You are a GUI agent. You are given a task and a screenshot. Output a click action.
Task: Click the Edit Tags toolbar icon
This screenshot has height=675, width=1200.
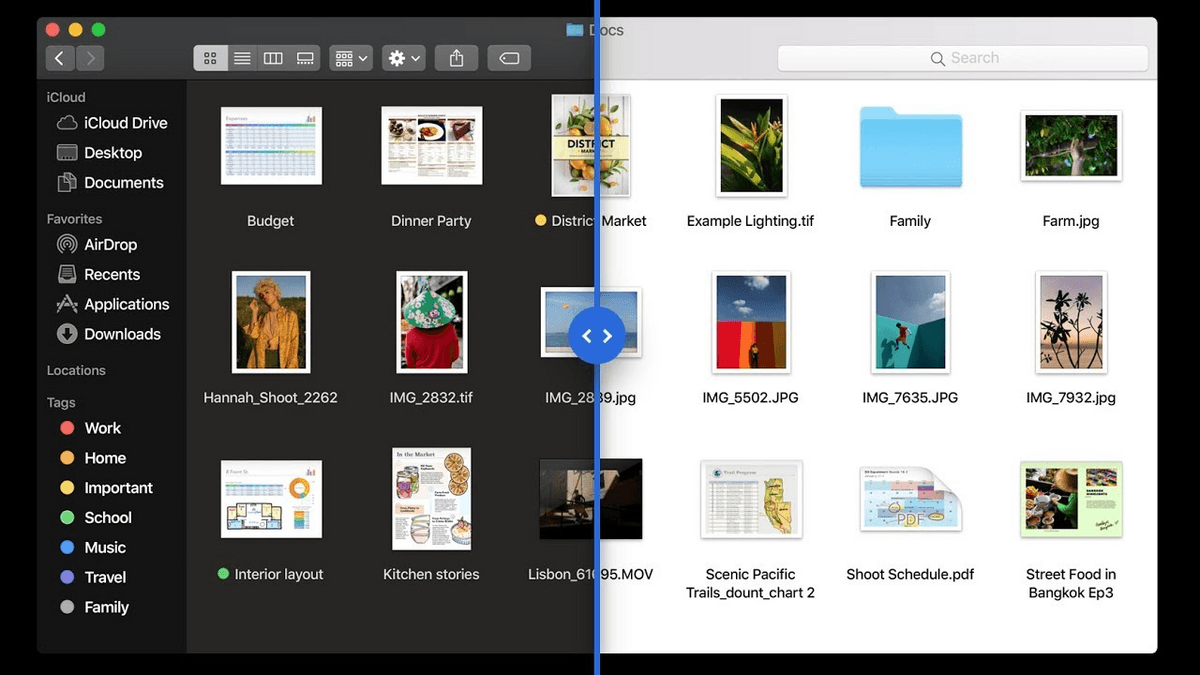pos(509,58)
